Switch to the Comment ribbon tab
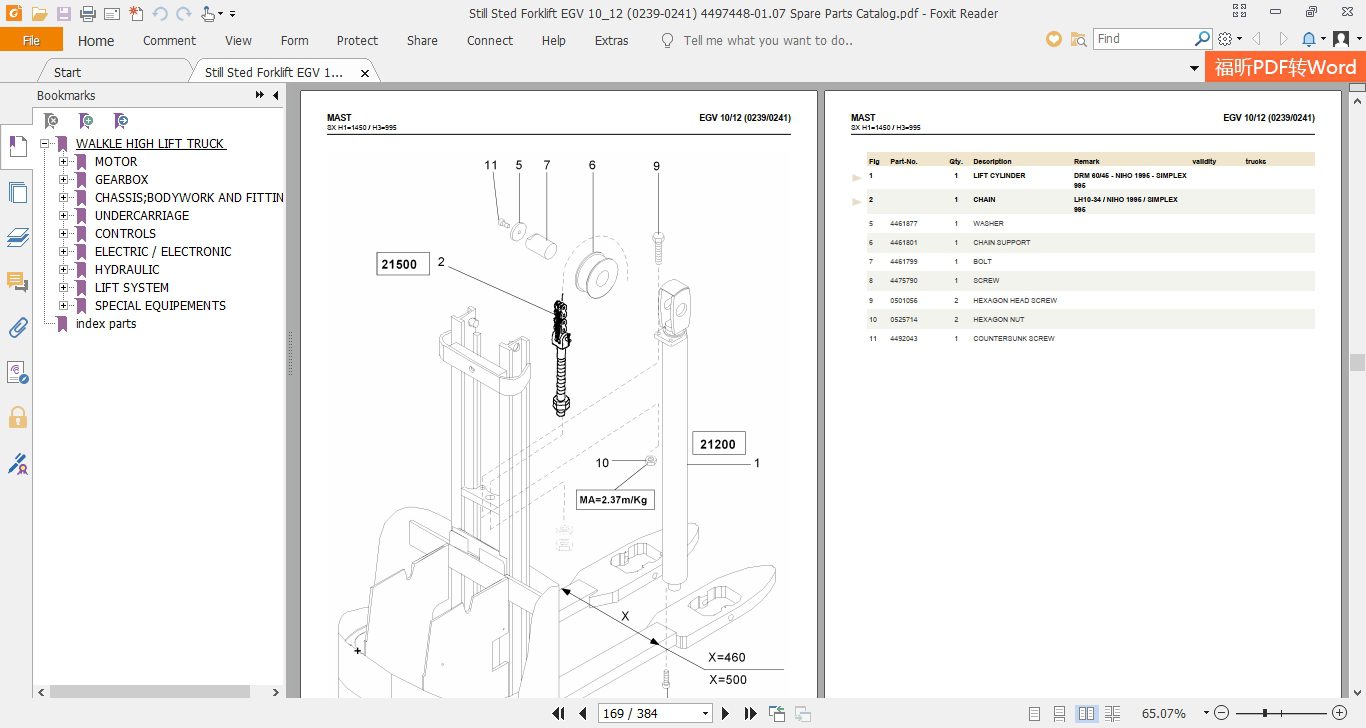This screenshot has height=728, width=1366. pos(169,40)
